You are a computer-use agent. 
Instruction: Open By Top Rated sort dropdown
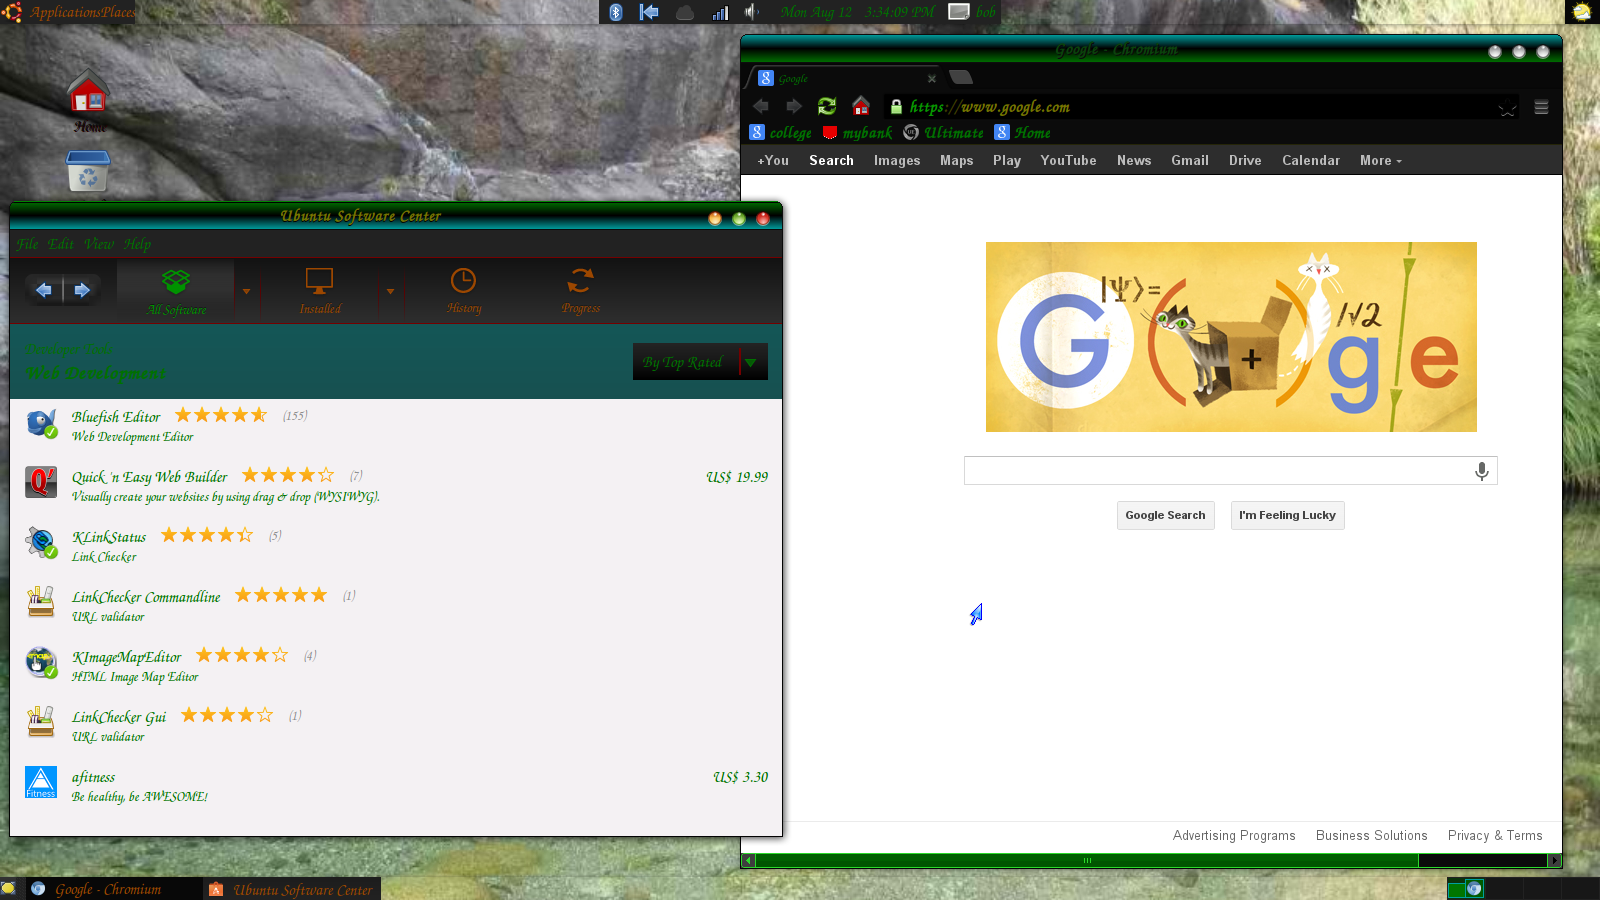[x=700, y=362]
